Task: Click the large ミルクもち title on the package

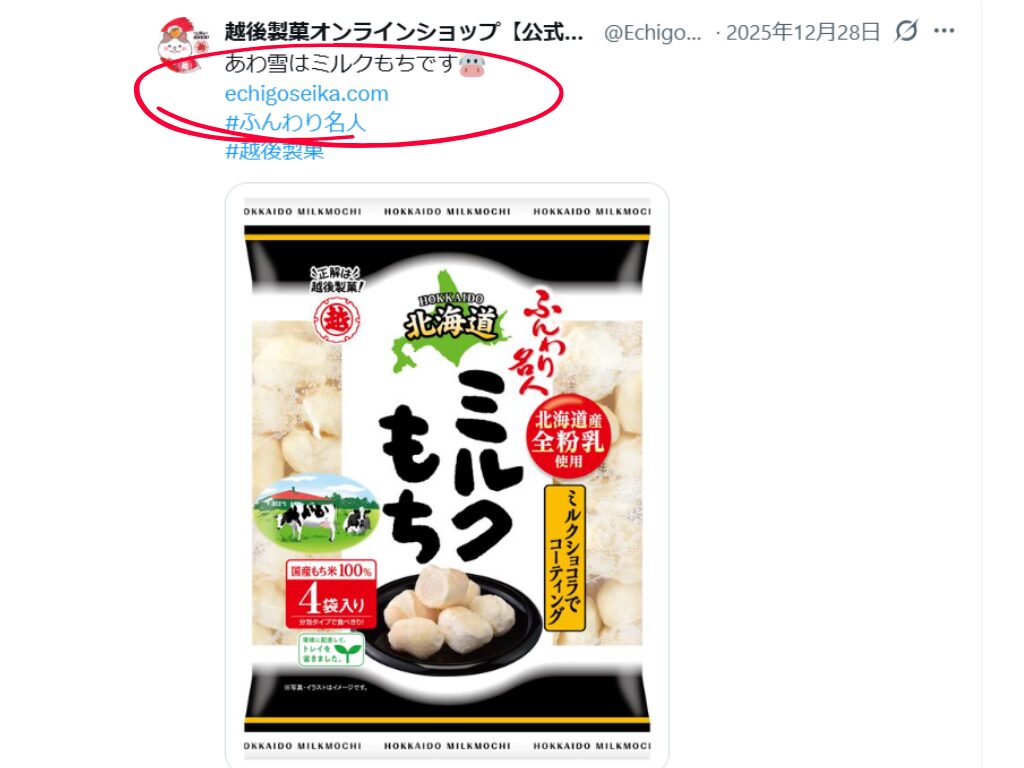Action: pyautogui.click(x=451, y=467)
